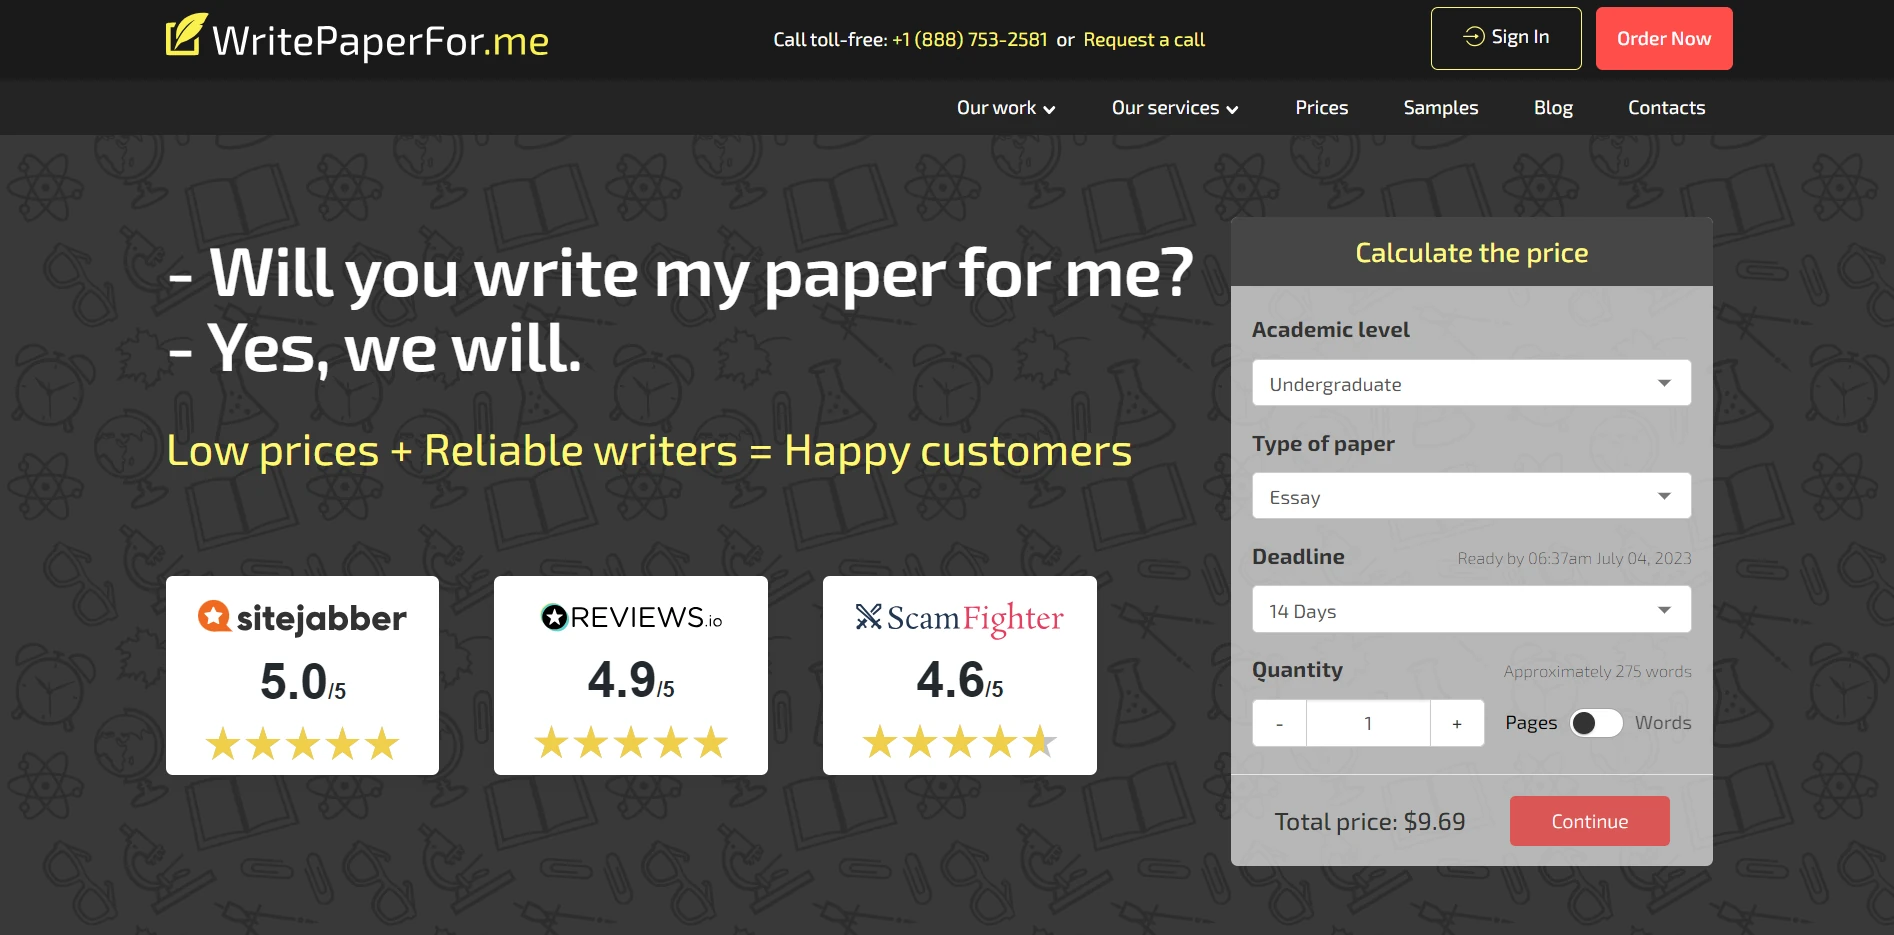1894x935 pixels.
Task: Expand the Deadline dropdown showing 14 Days
Action: click(1471, 609)
